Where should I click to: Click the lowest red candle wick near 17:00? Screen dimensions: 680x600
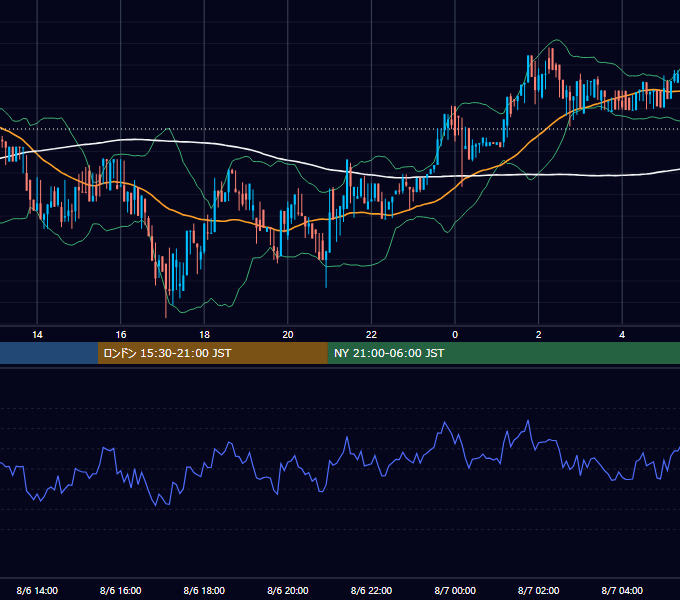point(166,303)
